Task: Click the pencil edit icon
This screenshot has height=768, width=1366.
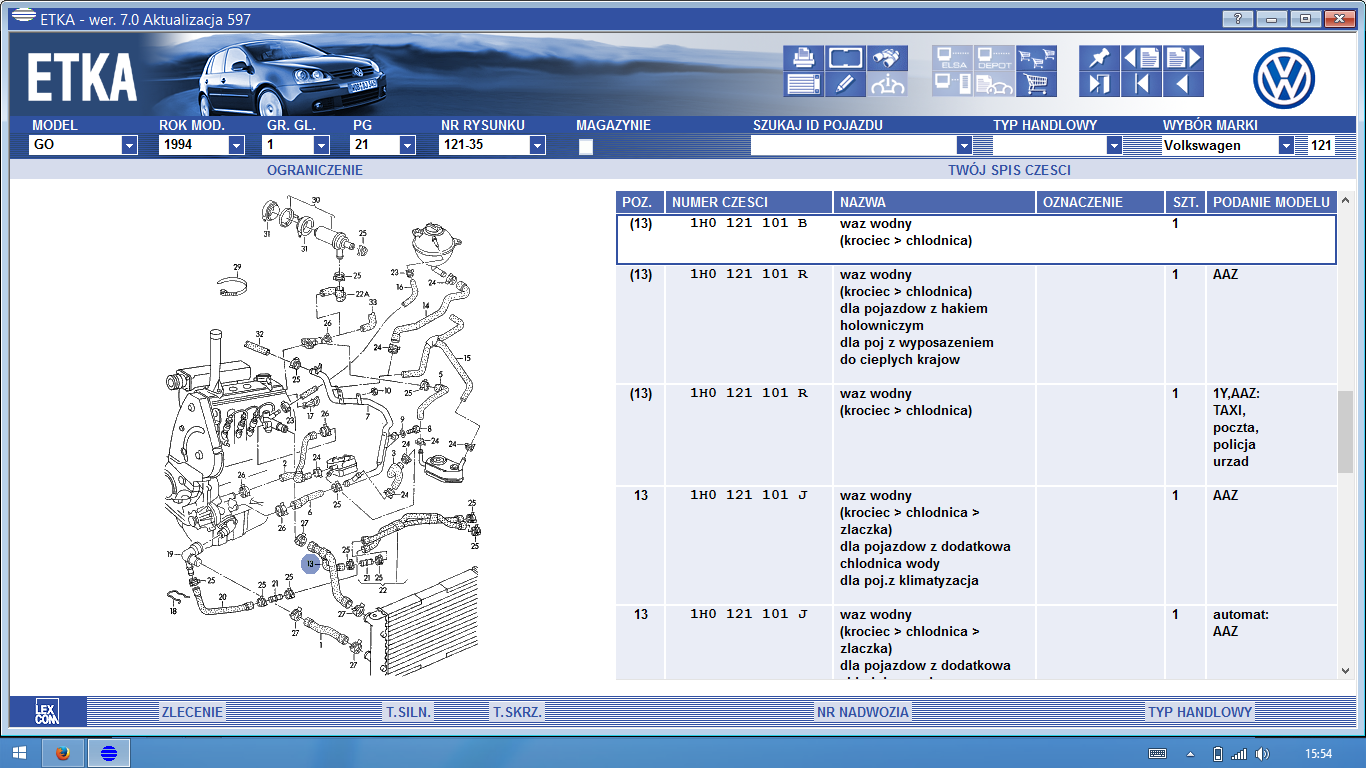Action: pos(845,84)
